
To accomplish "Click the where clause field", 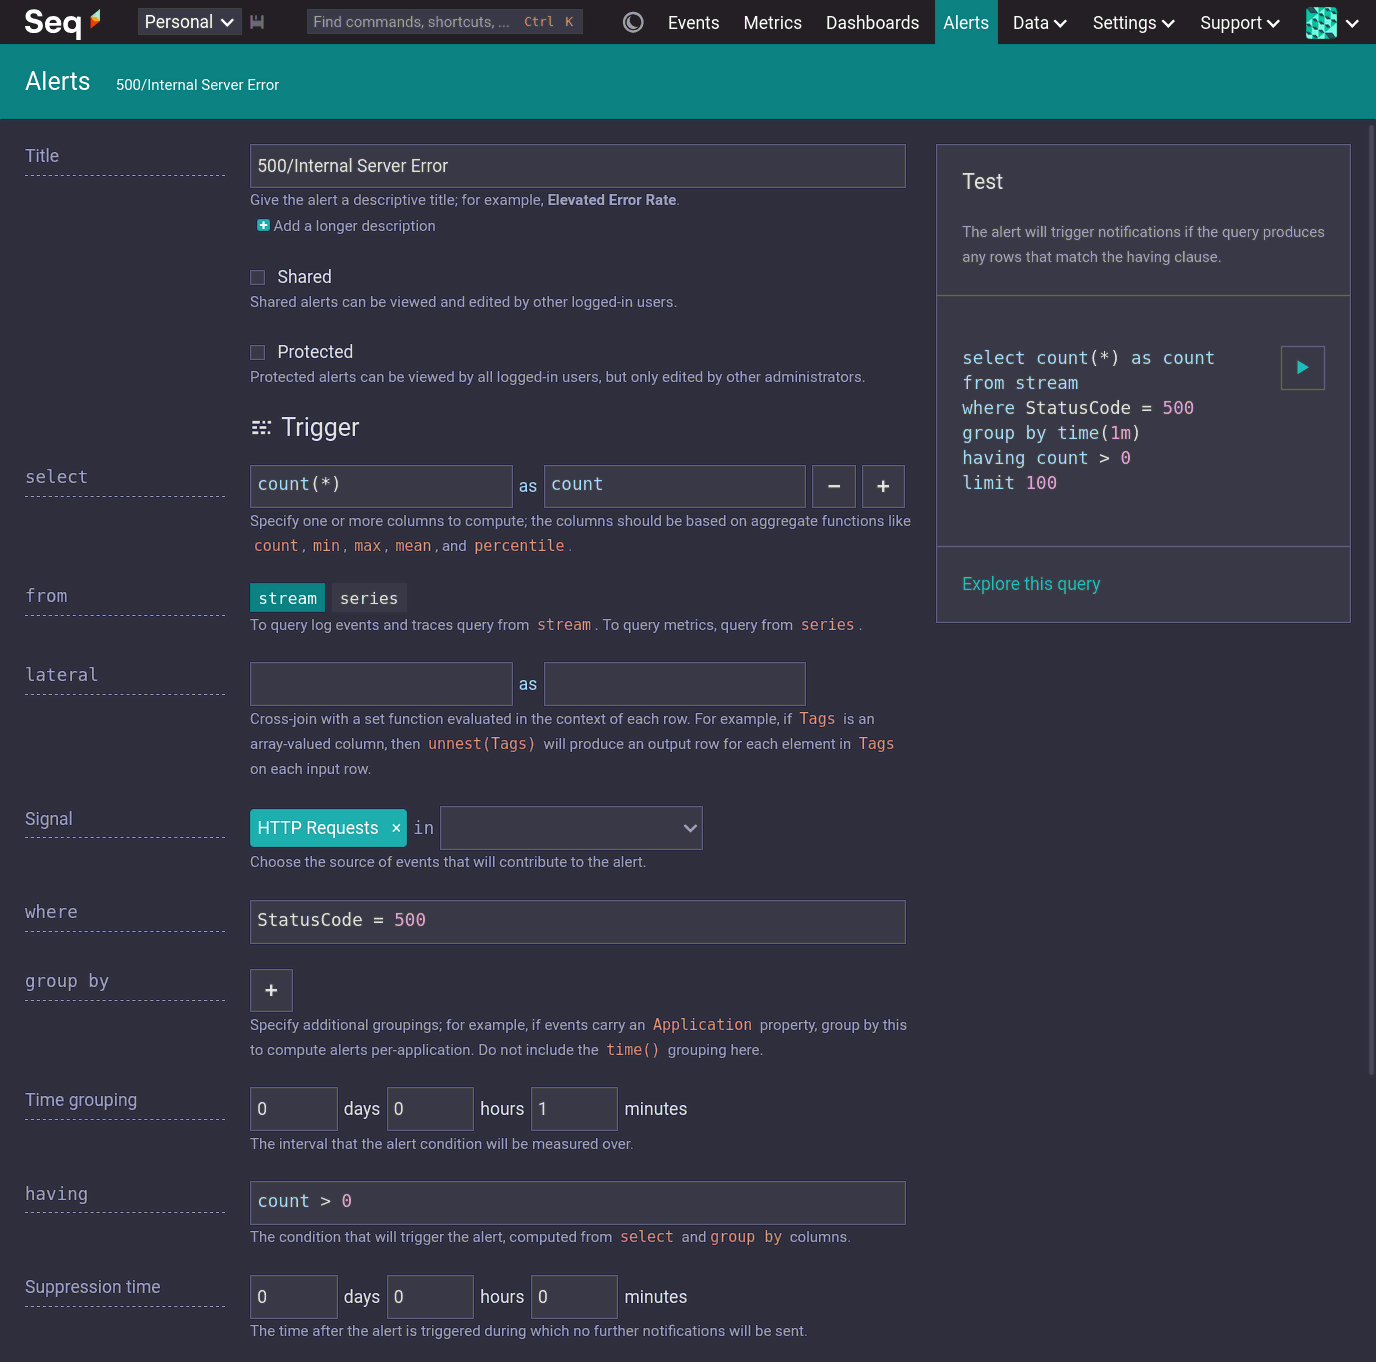I will pos(578,922).
